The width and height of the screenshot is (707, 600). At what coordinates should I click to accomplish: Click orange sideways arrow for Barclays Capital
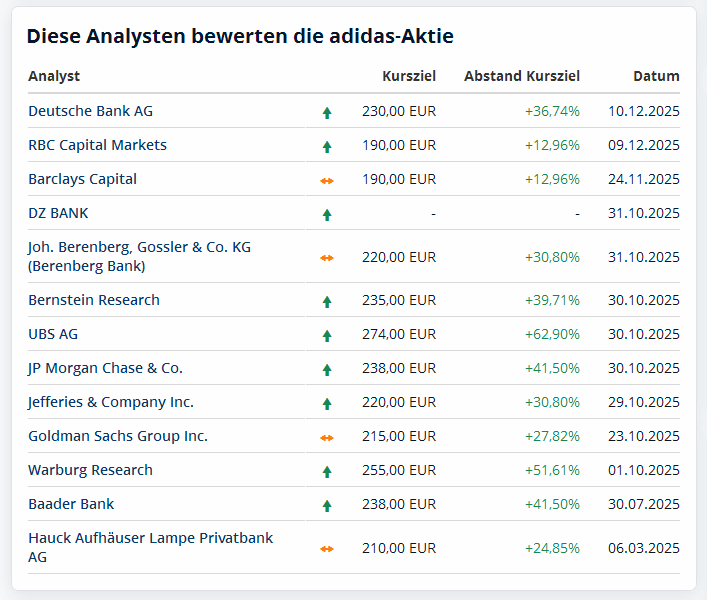pyautogui.click(x=327, y=181)
